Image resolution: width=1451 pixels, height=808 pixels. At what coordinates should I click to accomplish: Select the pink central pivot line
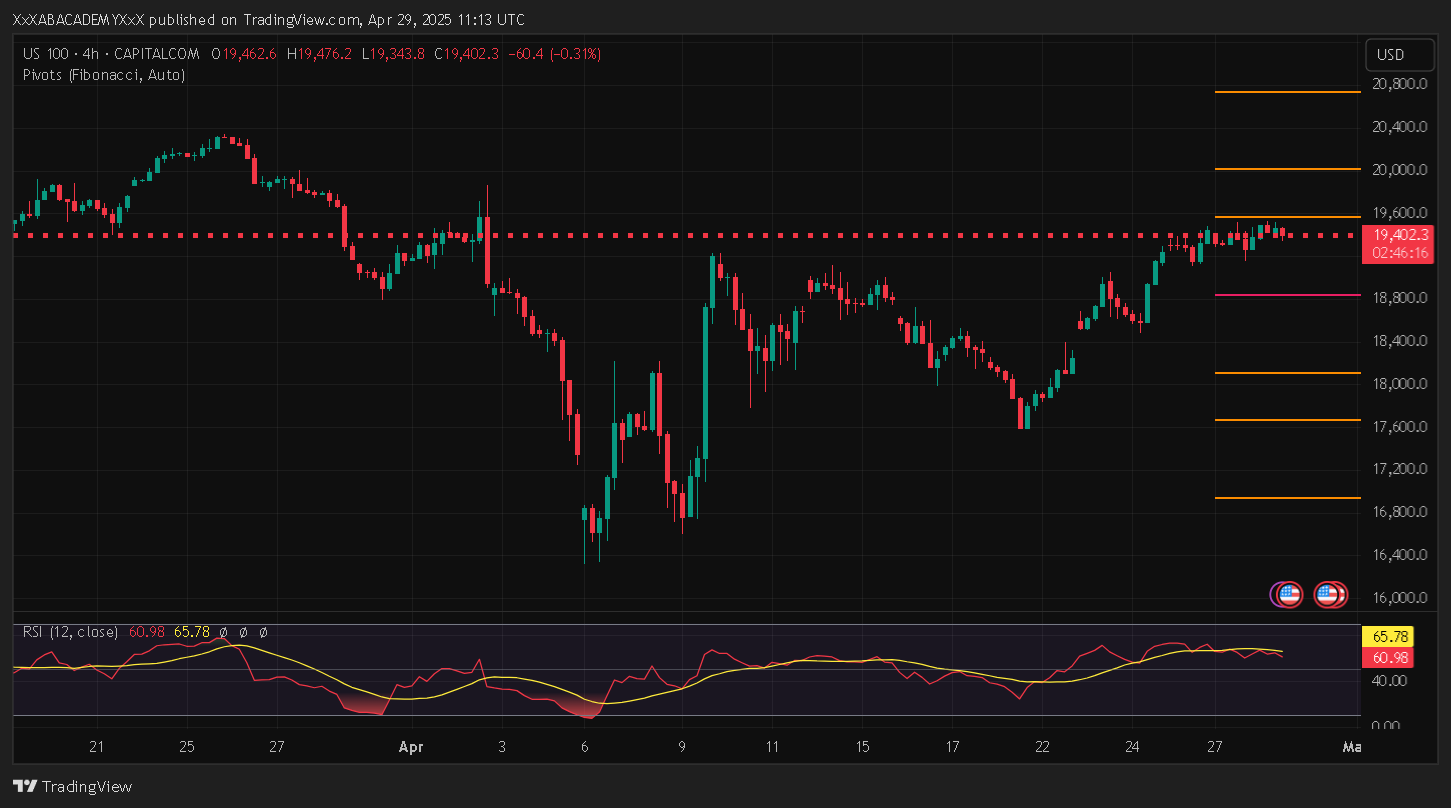[1273, 295]
